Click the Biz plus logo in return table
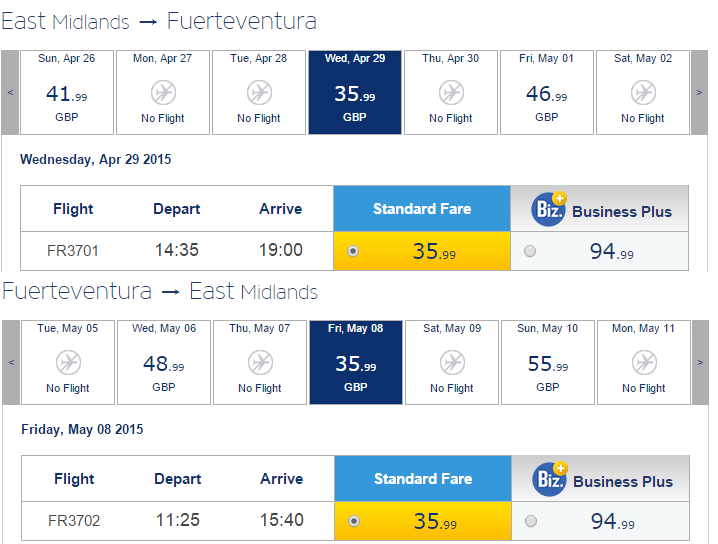718x544 pixels. (x=550, y=479)
